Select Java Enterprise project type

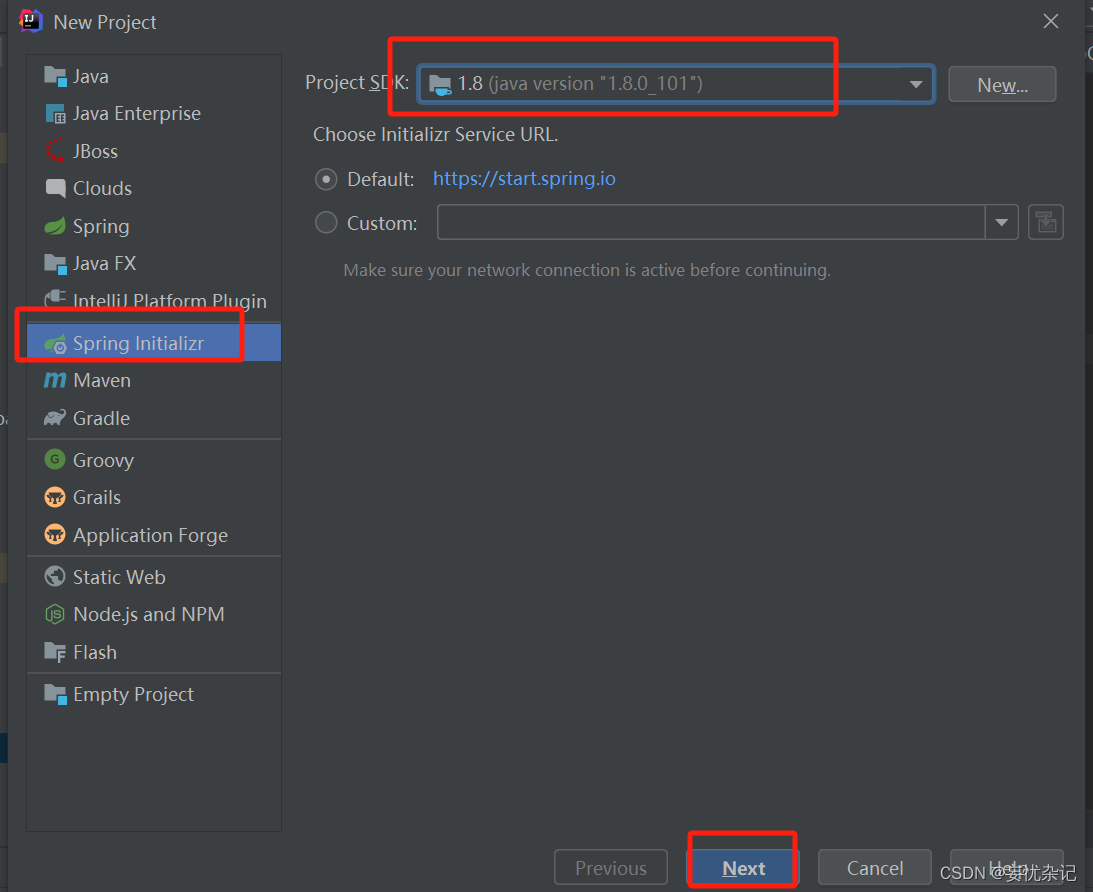pos(153,114)
